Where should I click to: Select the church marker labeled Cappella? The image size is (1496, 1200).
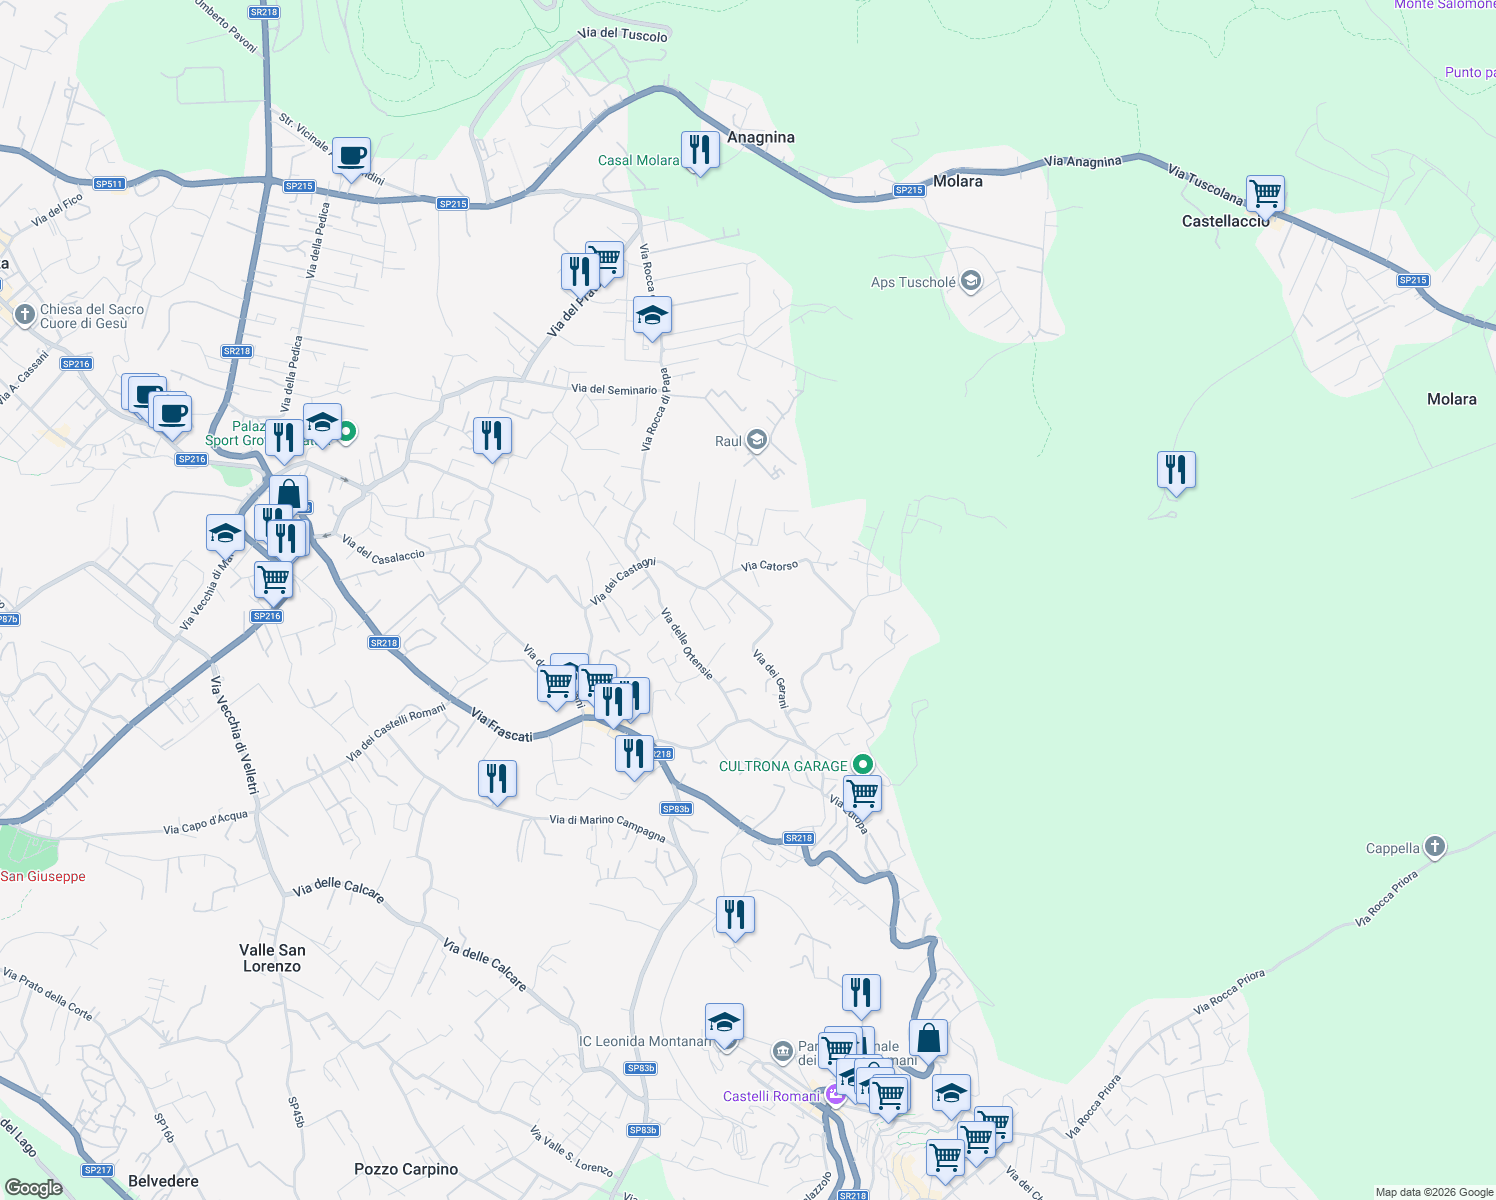click(x=1433, y=846)
